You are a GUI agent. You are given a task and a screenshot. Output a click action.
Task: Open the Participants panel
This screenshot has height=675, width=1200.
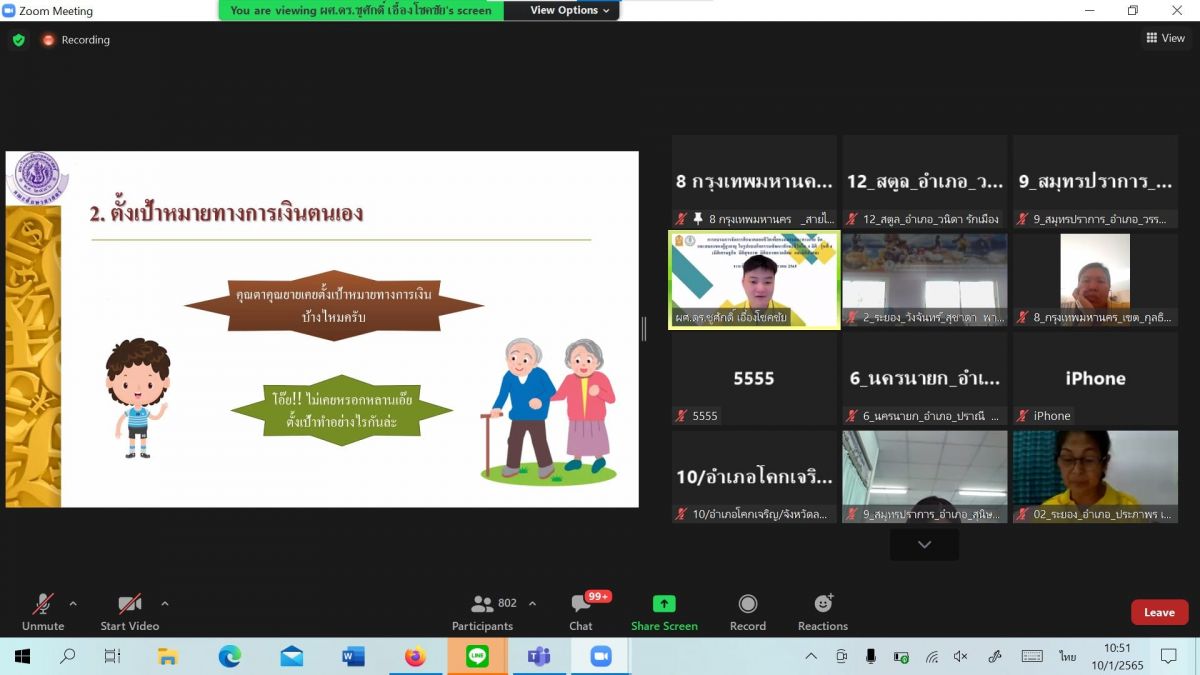pos(483,612)
